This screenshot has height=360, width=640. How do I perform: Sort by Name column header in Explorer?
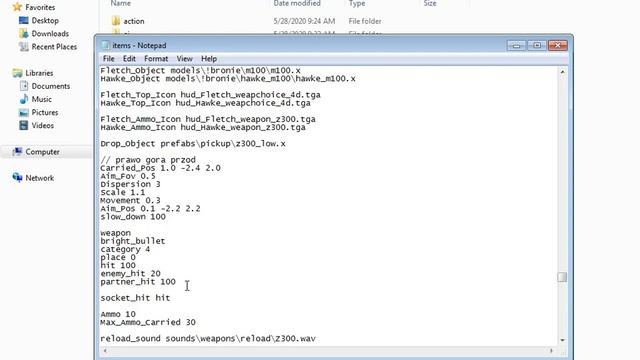121,3
